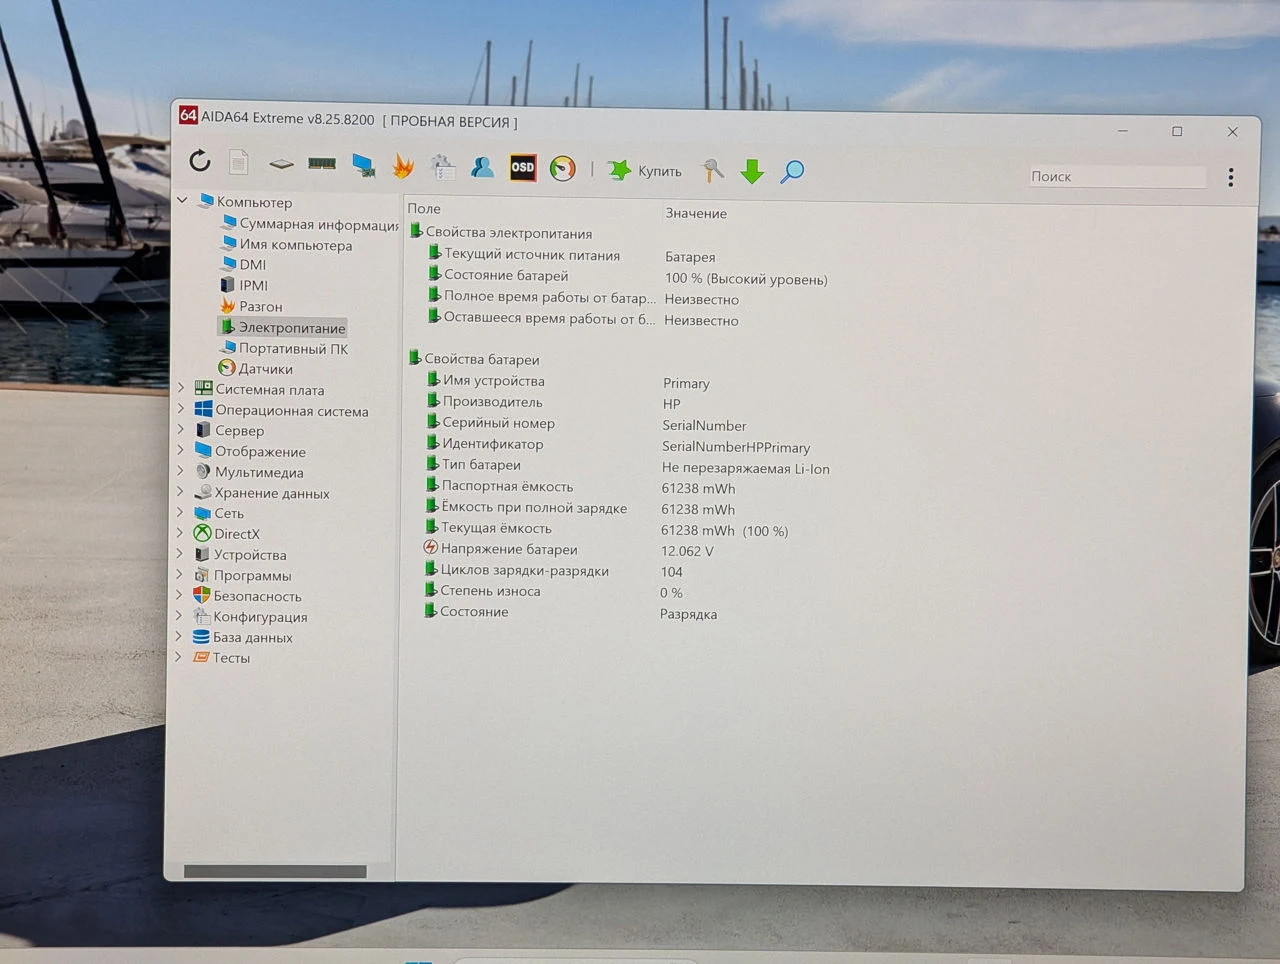Launch the flame stability test icon
Image resolution: width=1280 pixels, height=964 pixels.
point(403,166)
